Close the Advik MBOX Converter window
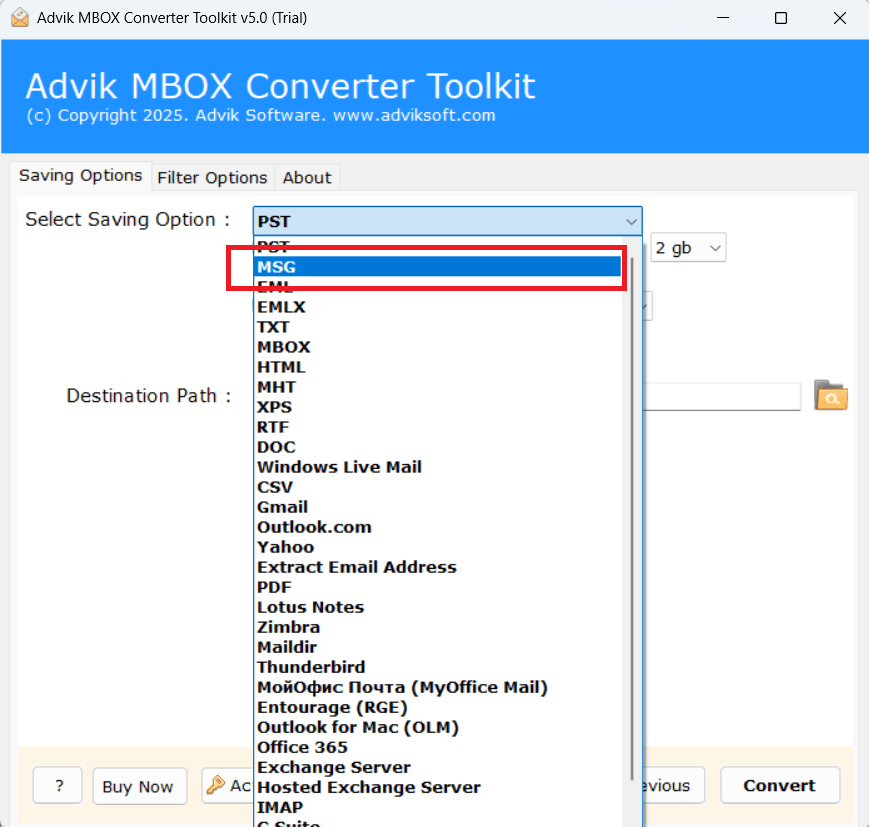 (840, 18)
